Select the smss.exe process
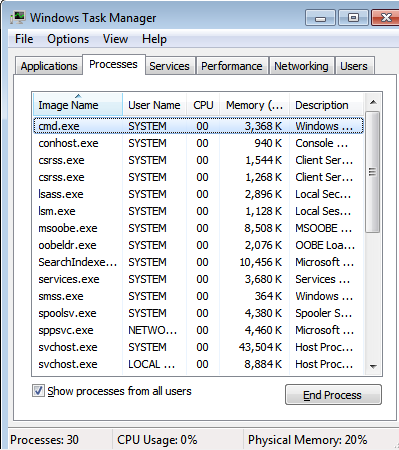 [x=198, y=296]
